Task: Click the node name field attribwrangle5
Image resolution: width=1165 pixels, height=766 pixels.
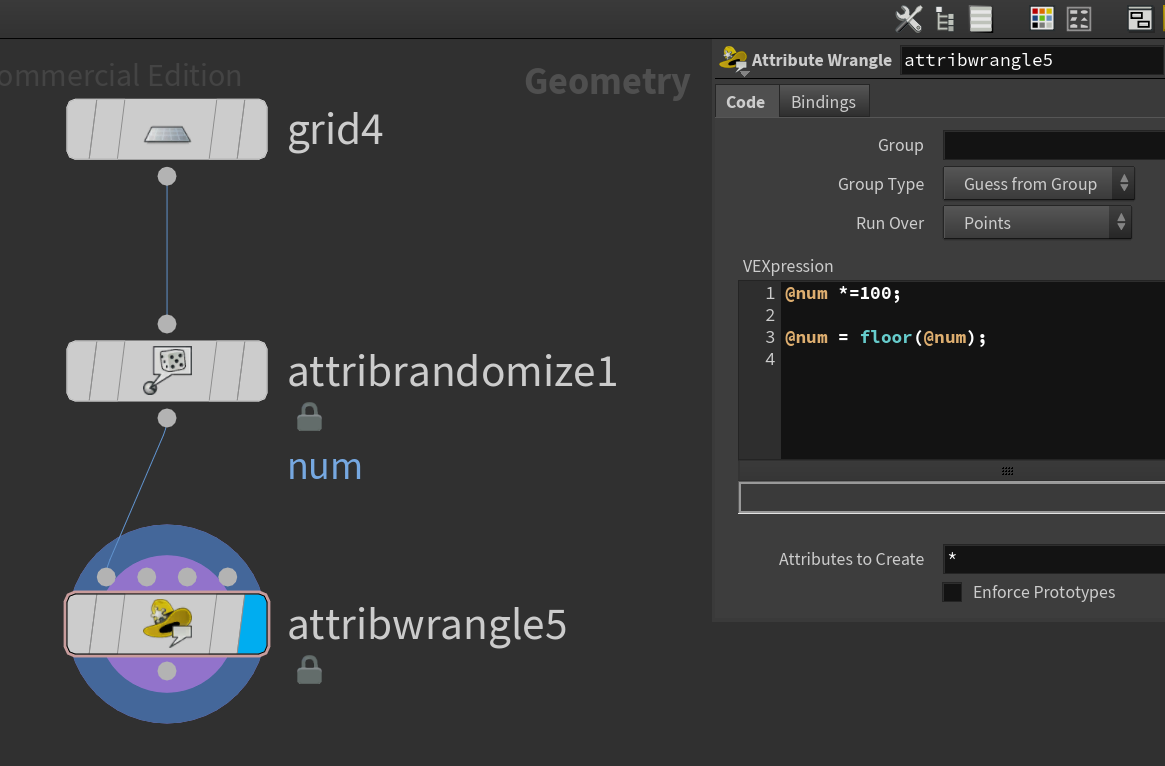Action: click(1032, 60)
